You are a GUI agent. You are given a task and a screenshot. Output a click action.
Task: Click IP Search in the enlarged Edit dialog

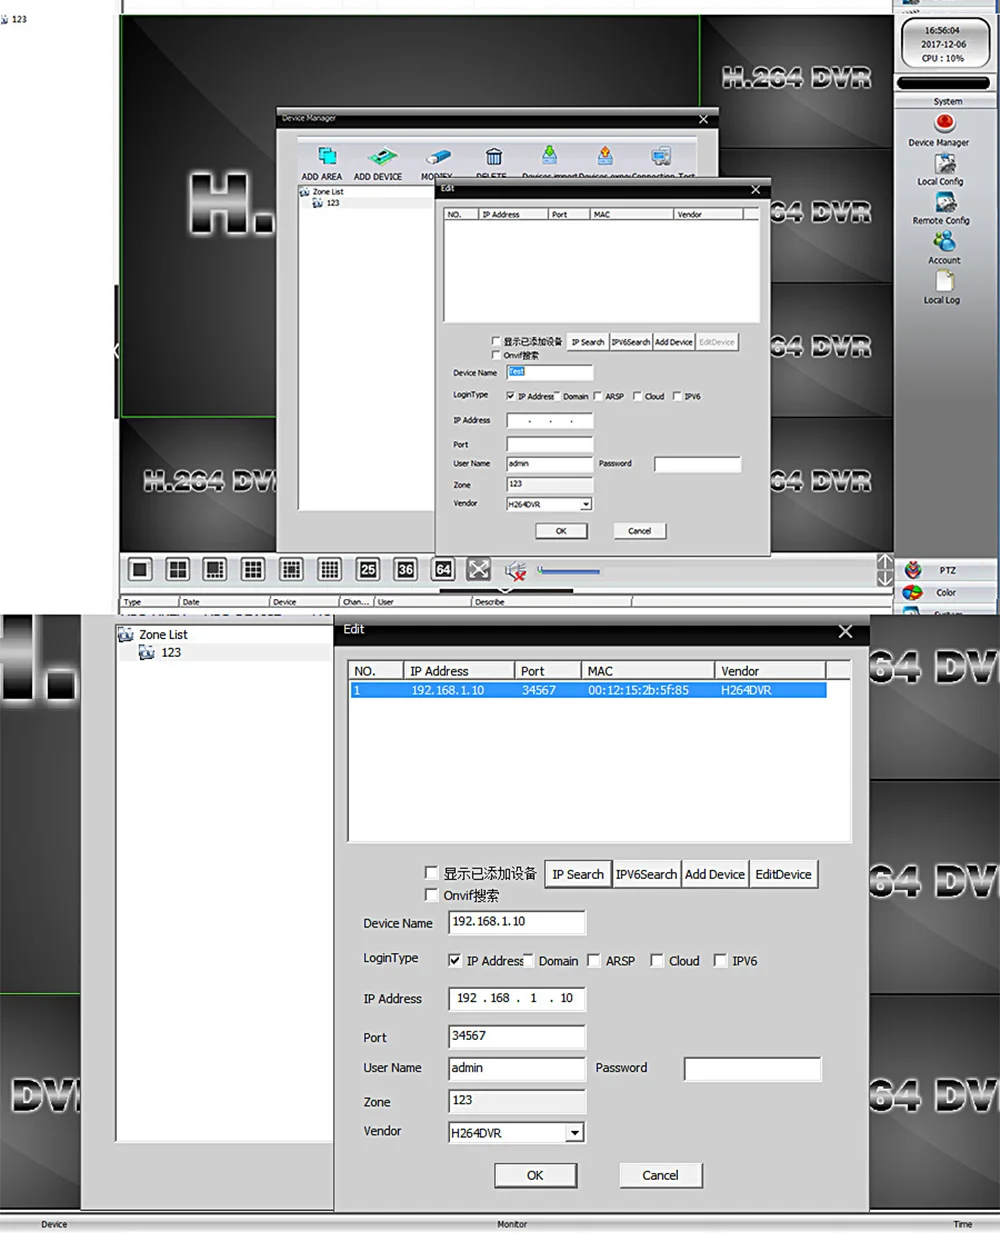[x=578, y=874]
